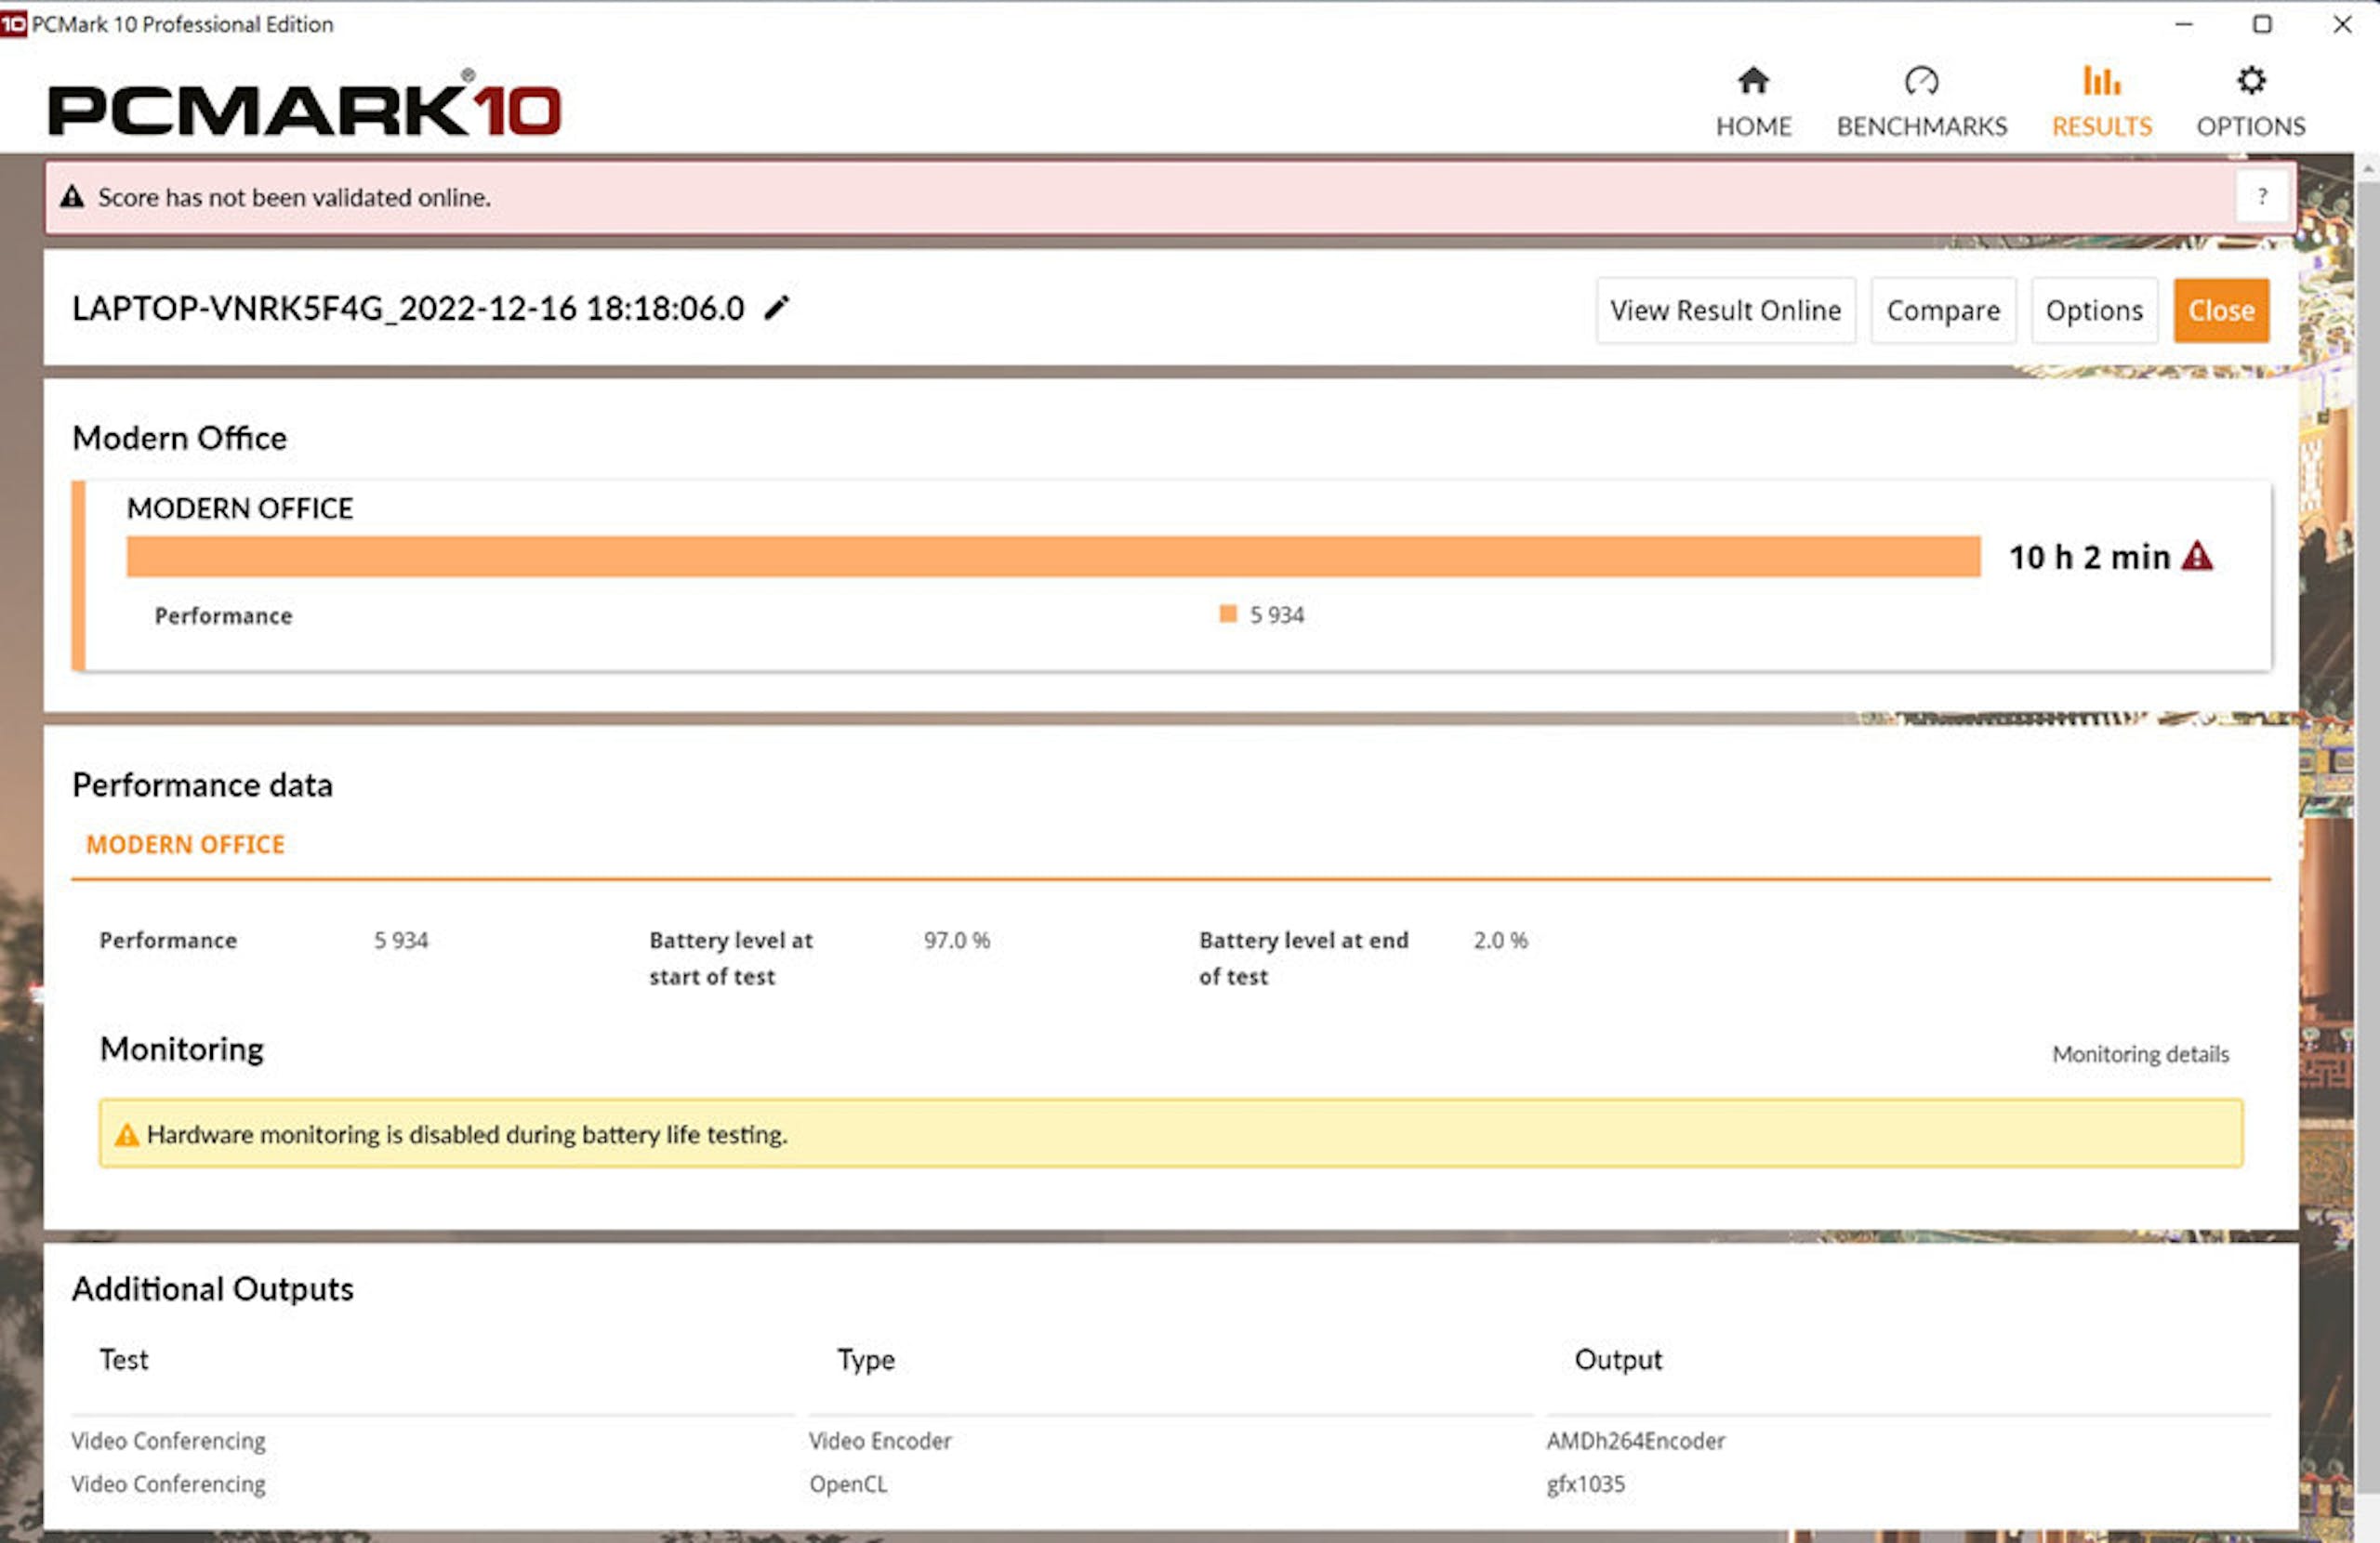The height and width of the screenshot is (1543, 2380).
Task: Click Video Conferencing row with OpenCL
Action: [168, 1484]
